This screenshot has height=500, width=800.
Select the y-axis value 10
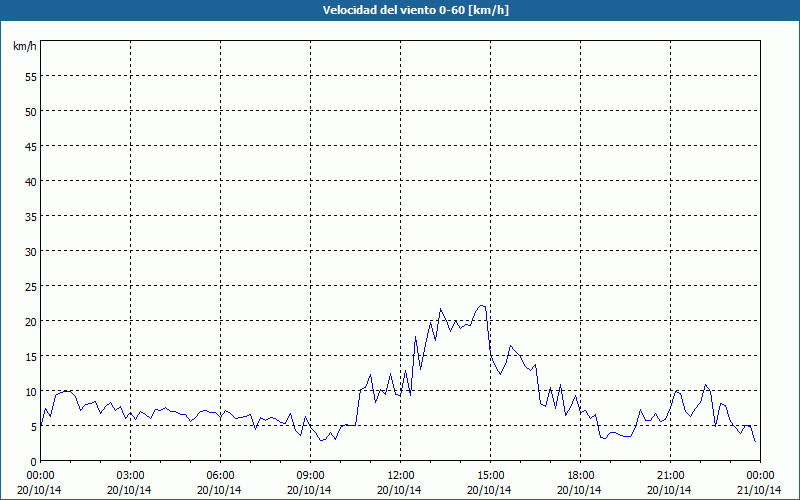coord(31,392)
